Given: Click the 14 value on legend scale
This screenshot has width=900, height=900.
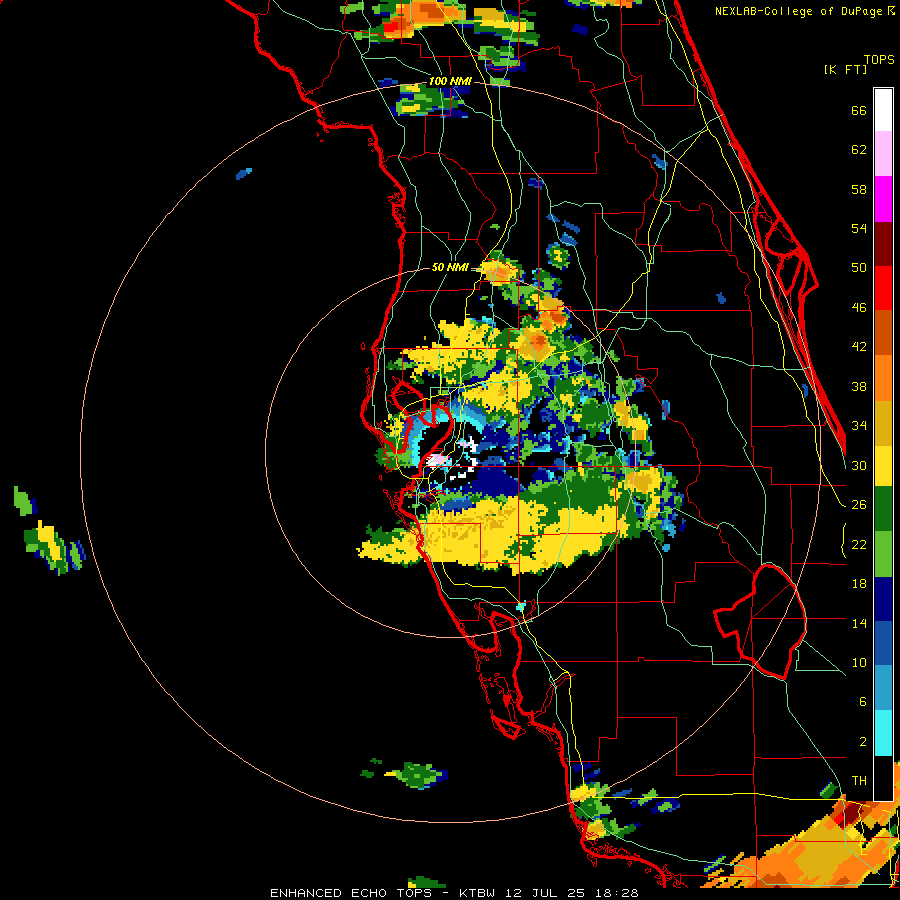Looking at the screenshot, I should click(859, 623).
